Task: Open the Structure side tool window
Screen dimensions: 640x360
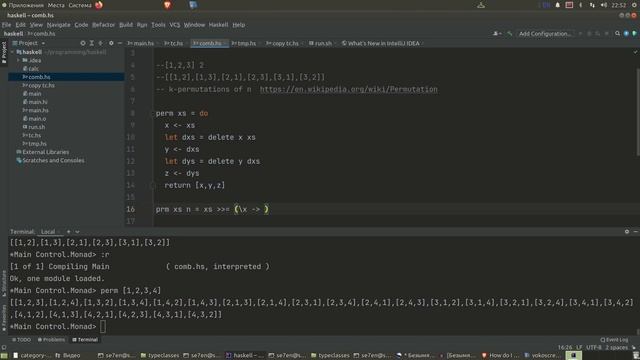Action: point(4,283)
